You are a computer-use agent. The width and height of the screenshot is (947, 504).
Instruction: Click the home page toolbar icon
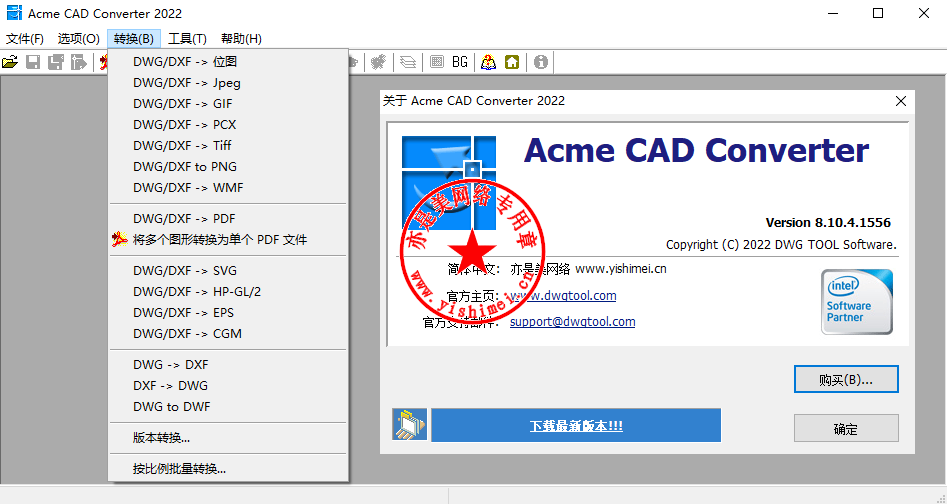pos(512,62)
